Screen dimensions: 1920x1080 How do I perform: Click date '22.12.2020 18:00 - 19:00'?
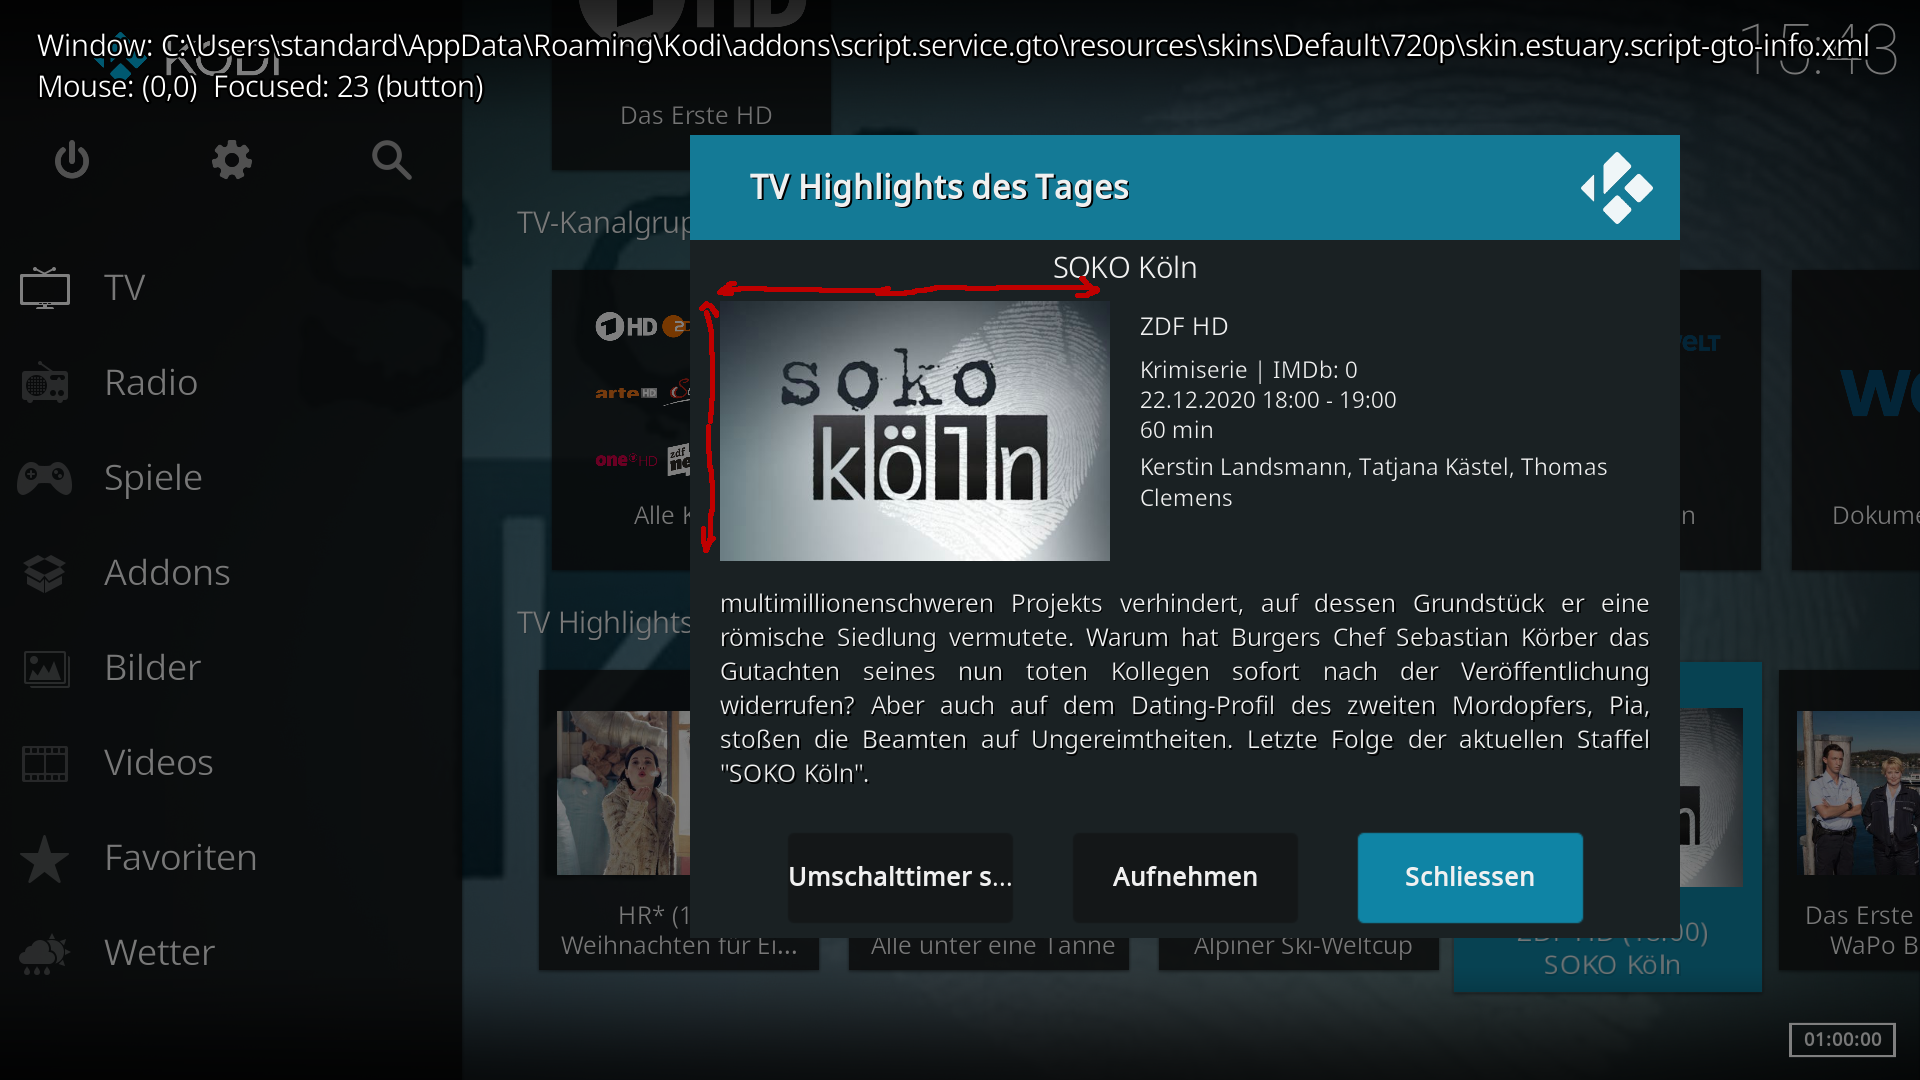tap(1268, 400)
